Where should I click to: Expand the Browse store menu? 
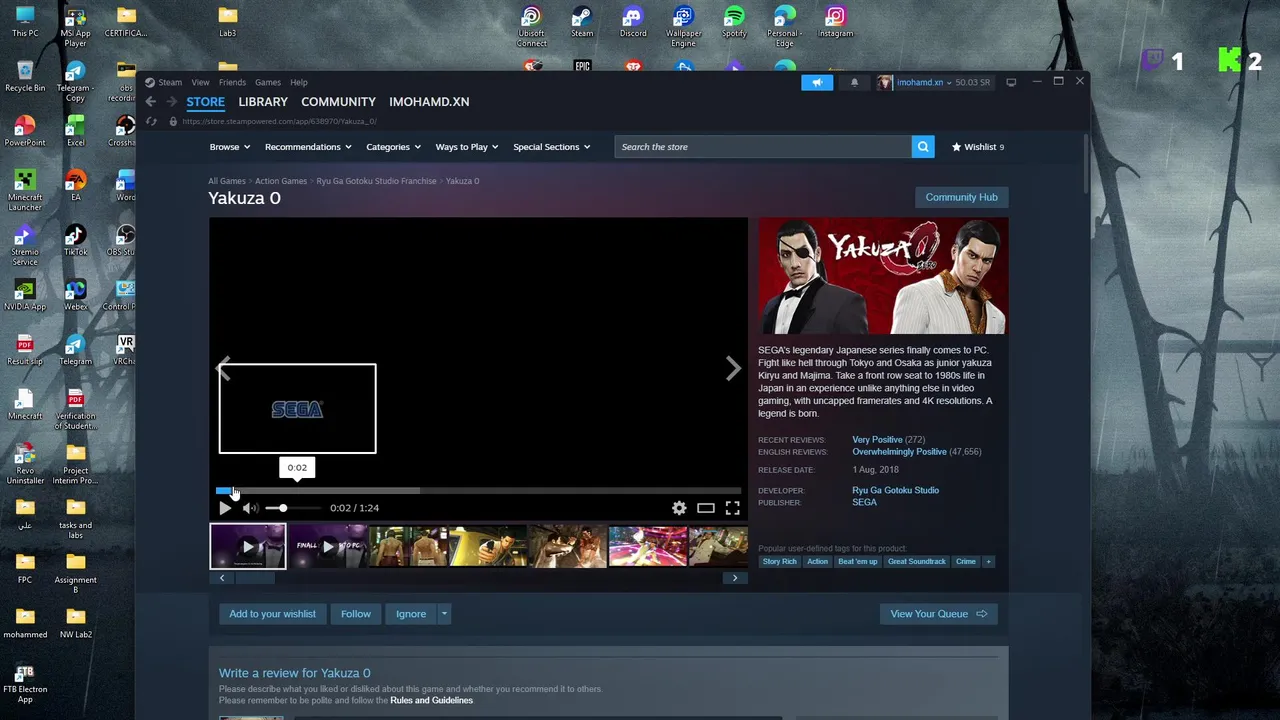pyautogui.click(x=229, y=147)
